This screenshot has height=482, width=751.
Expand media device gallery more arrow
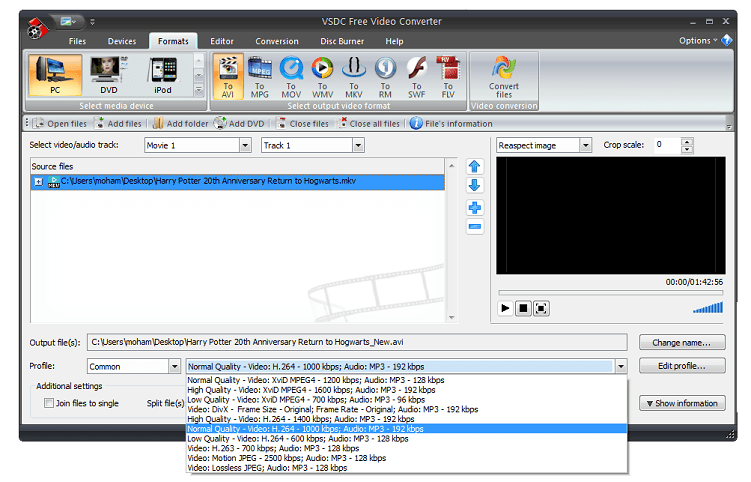click(199, 90)
